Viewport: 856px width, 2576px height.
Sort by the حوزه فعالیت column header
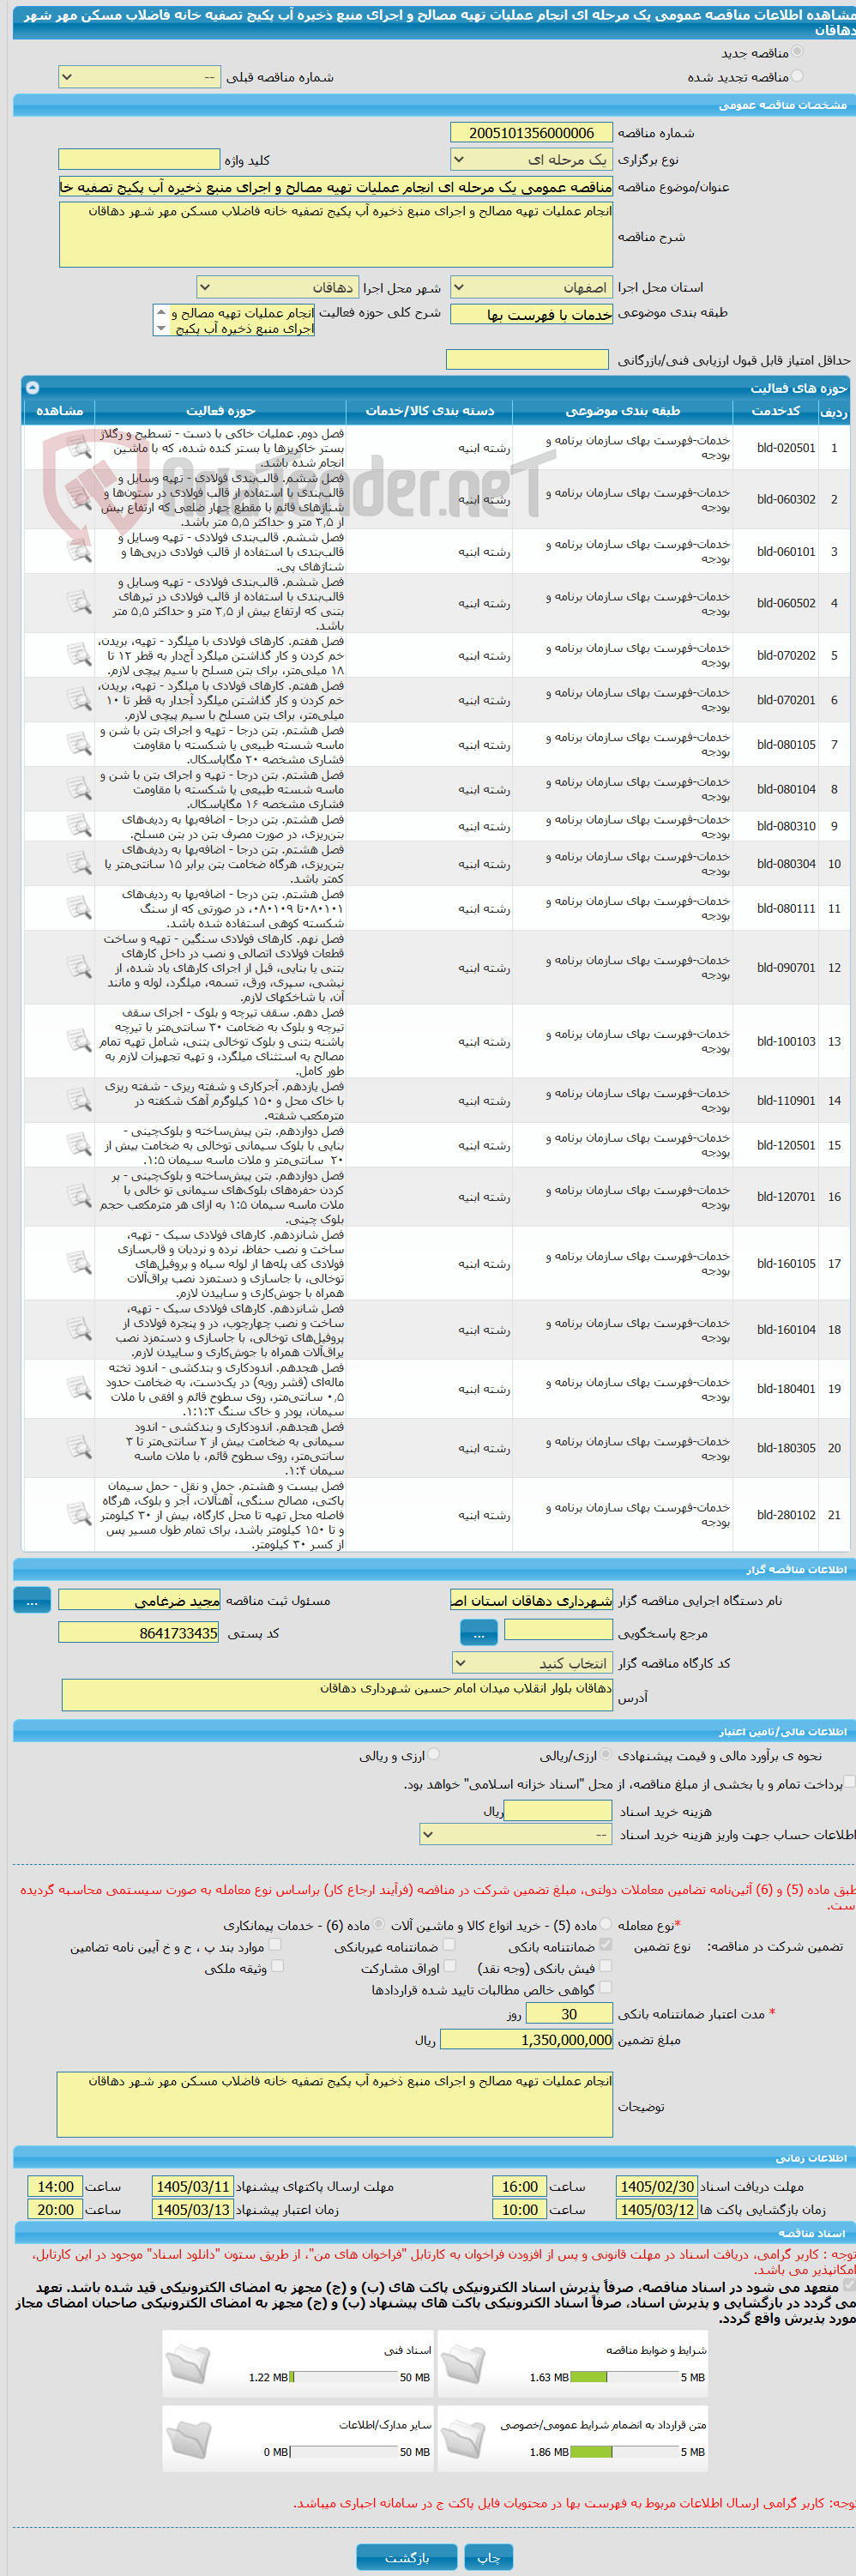[x=220, y=411]
